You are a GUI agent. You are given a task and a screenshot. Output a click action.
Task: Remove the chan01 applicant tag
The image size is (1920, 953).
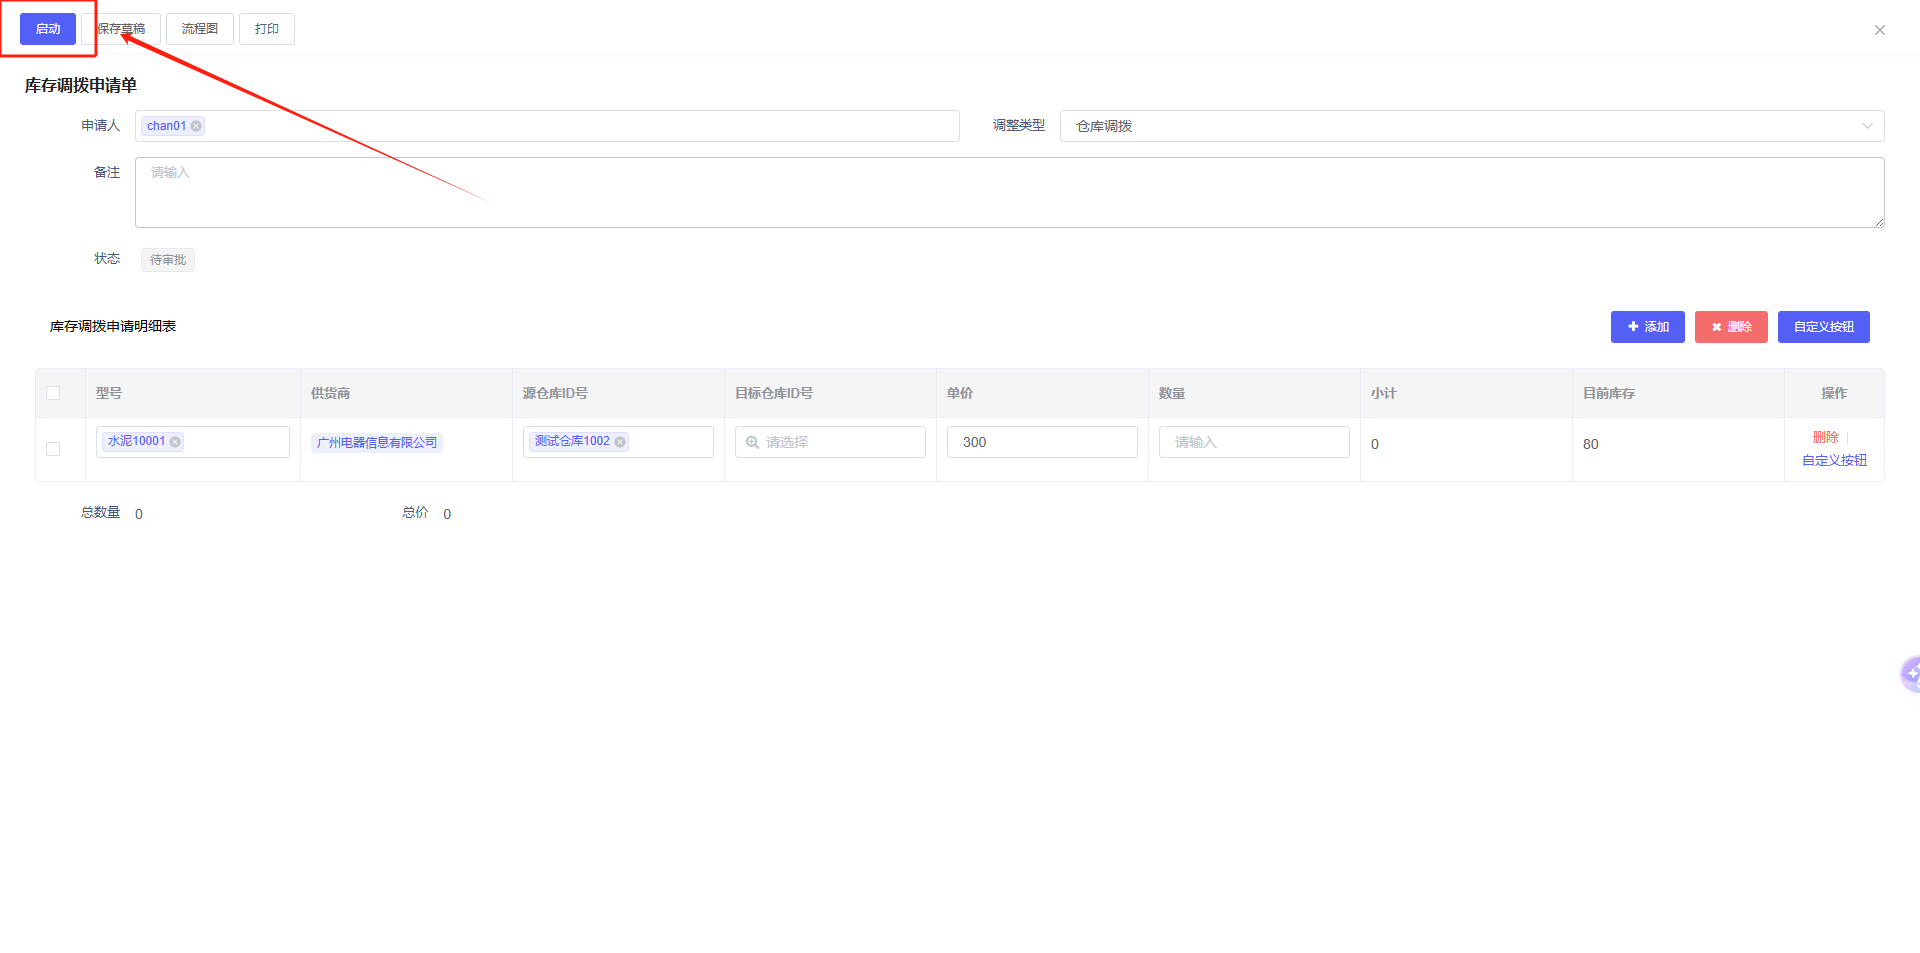point(196,126)
